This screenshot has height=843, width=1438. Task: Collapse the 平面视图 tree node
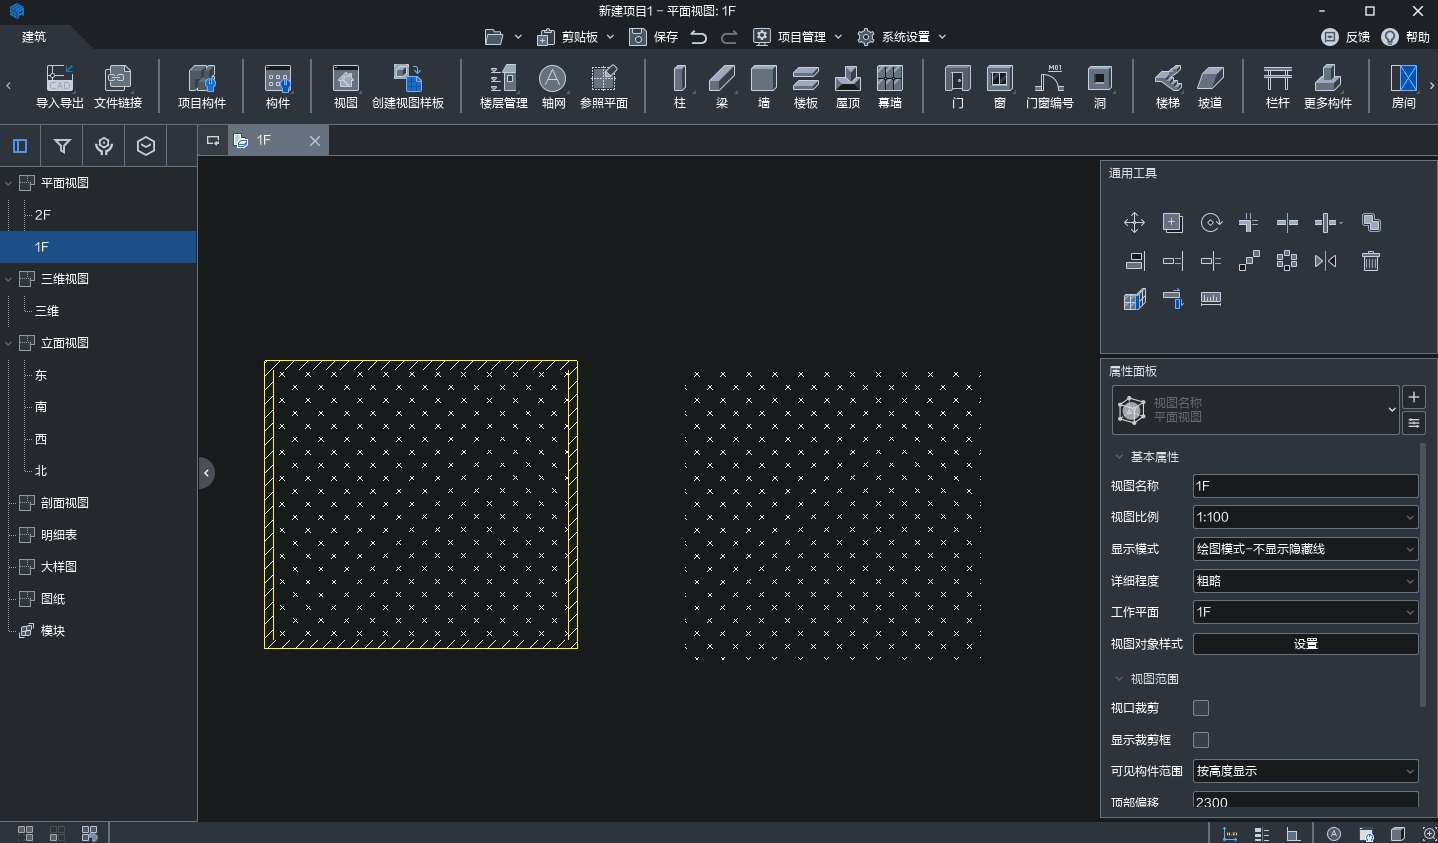(9, 183)
